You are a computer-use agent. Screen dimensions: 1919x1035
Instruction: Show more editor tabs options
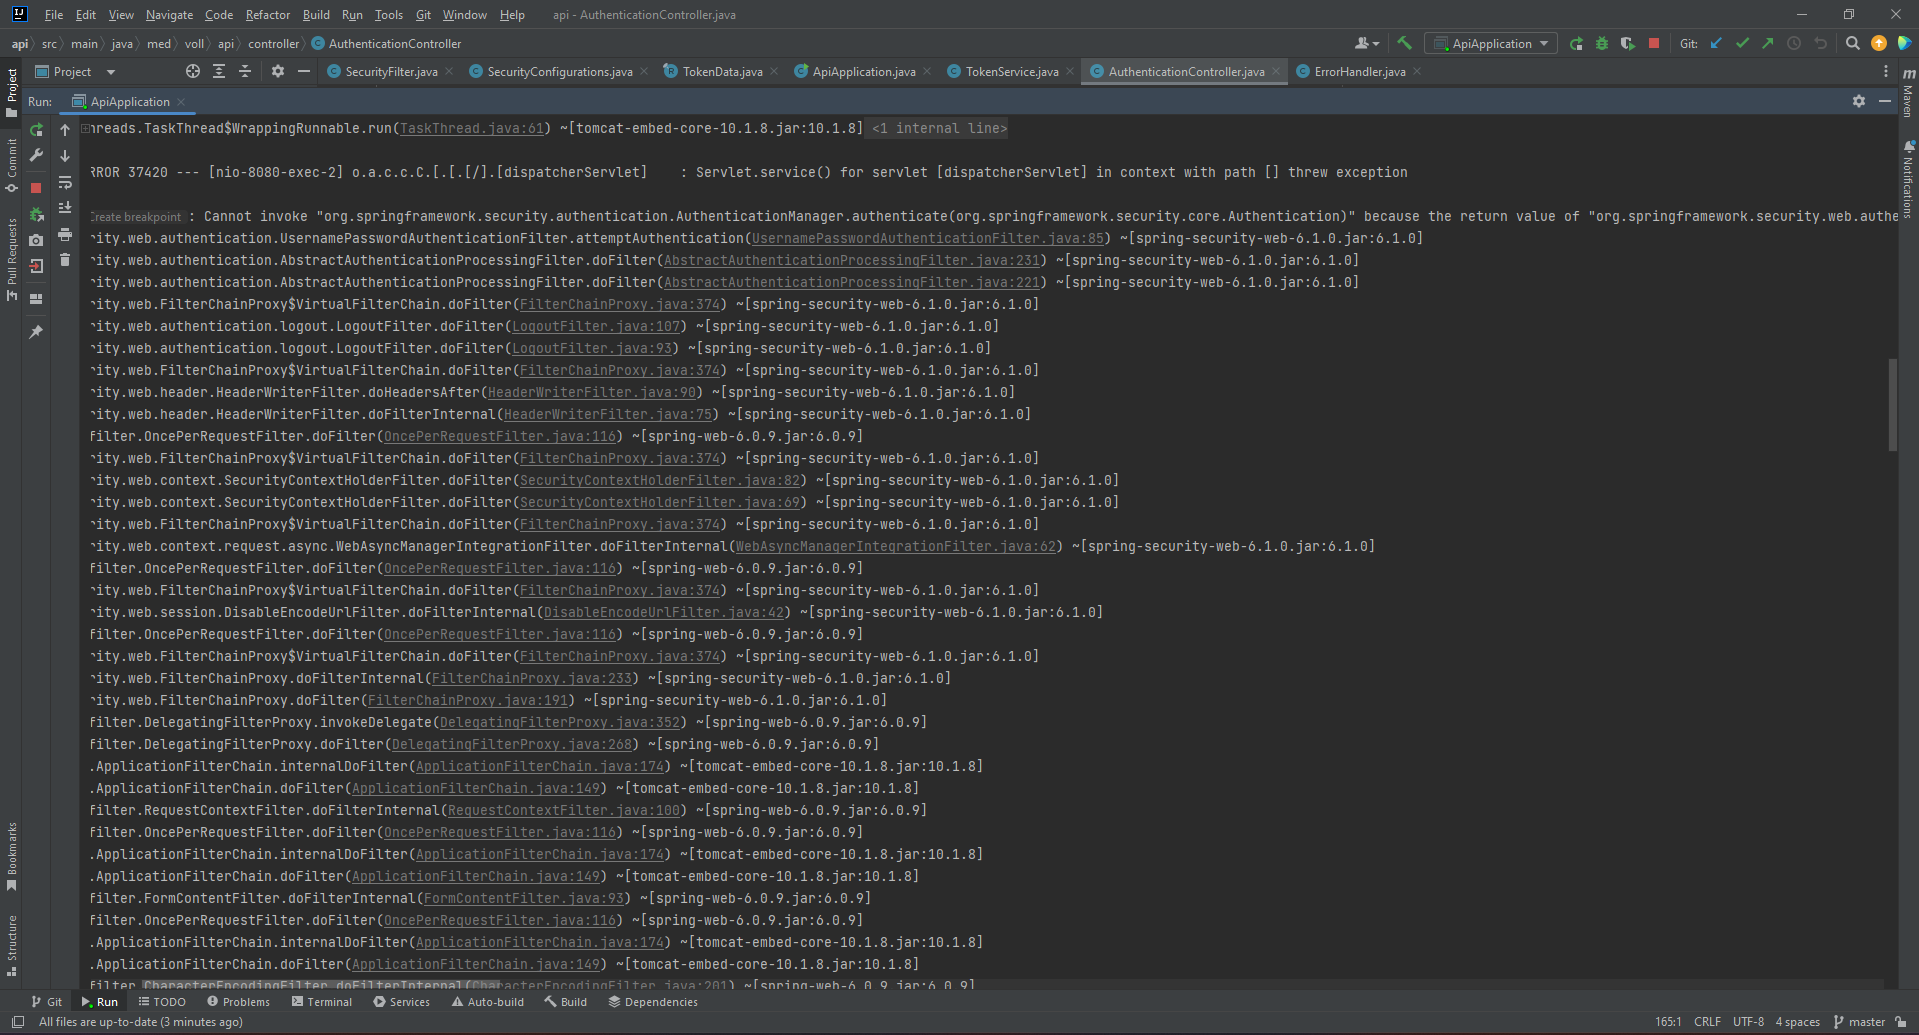(1886, 71)
